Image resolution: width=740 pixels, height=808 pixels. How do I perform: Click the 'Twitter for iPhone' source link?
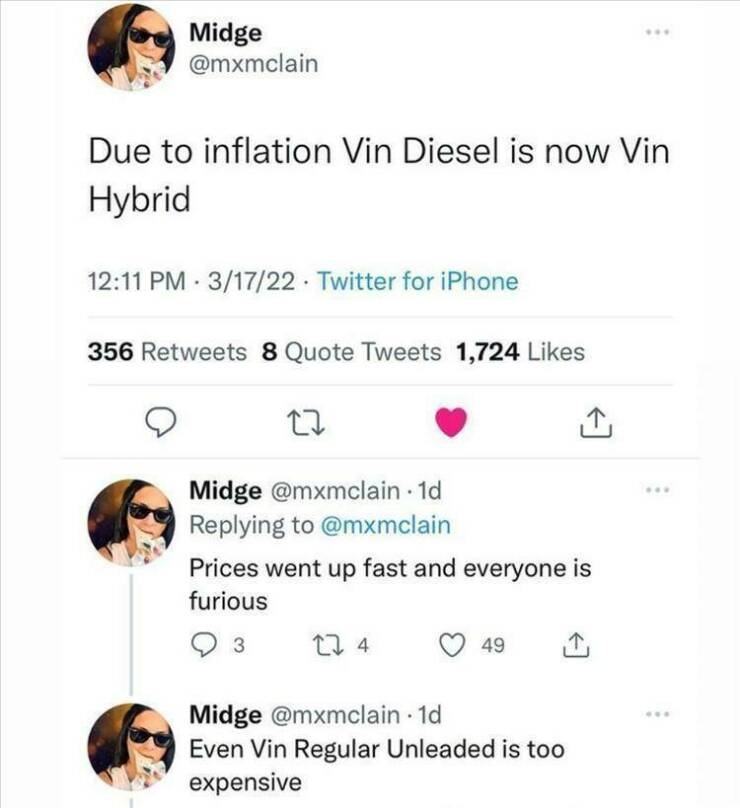point(418,282)
